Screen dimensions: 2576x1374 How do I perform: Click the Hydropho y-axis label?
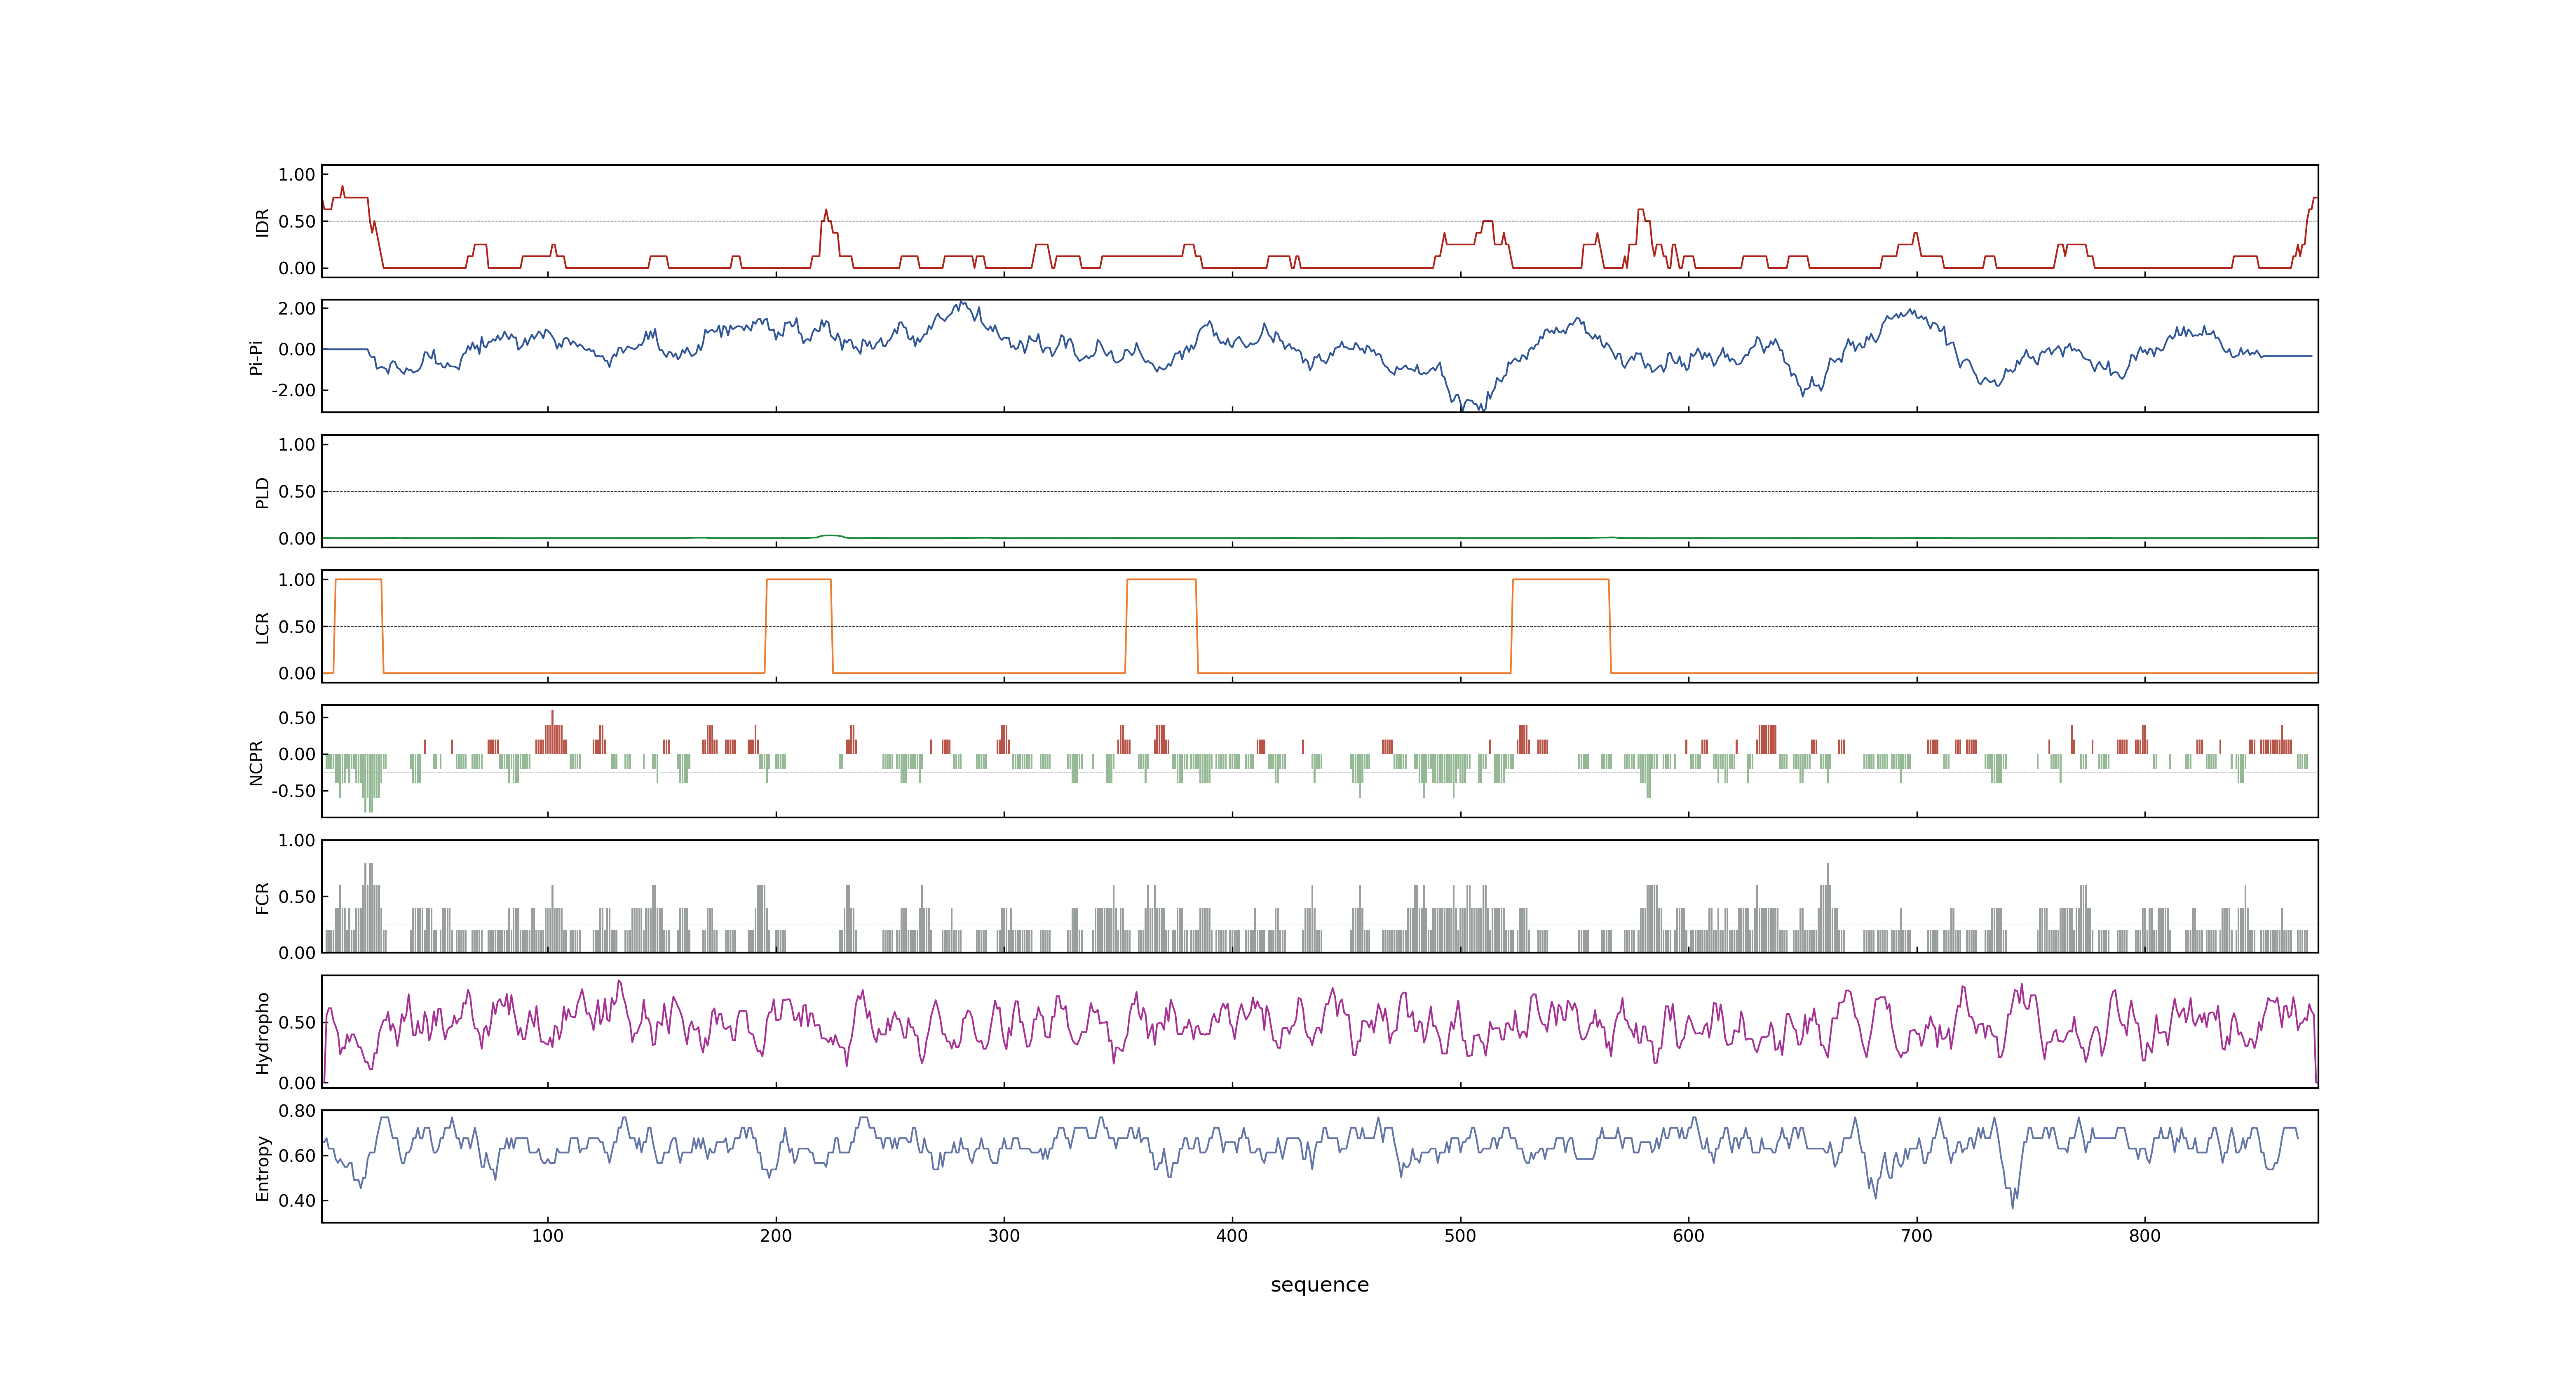click(x=262, y=1033)
